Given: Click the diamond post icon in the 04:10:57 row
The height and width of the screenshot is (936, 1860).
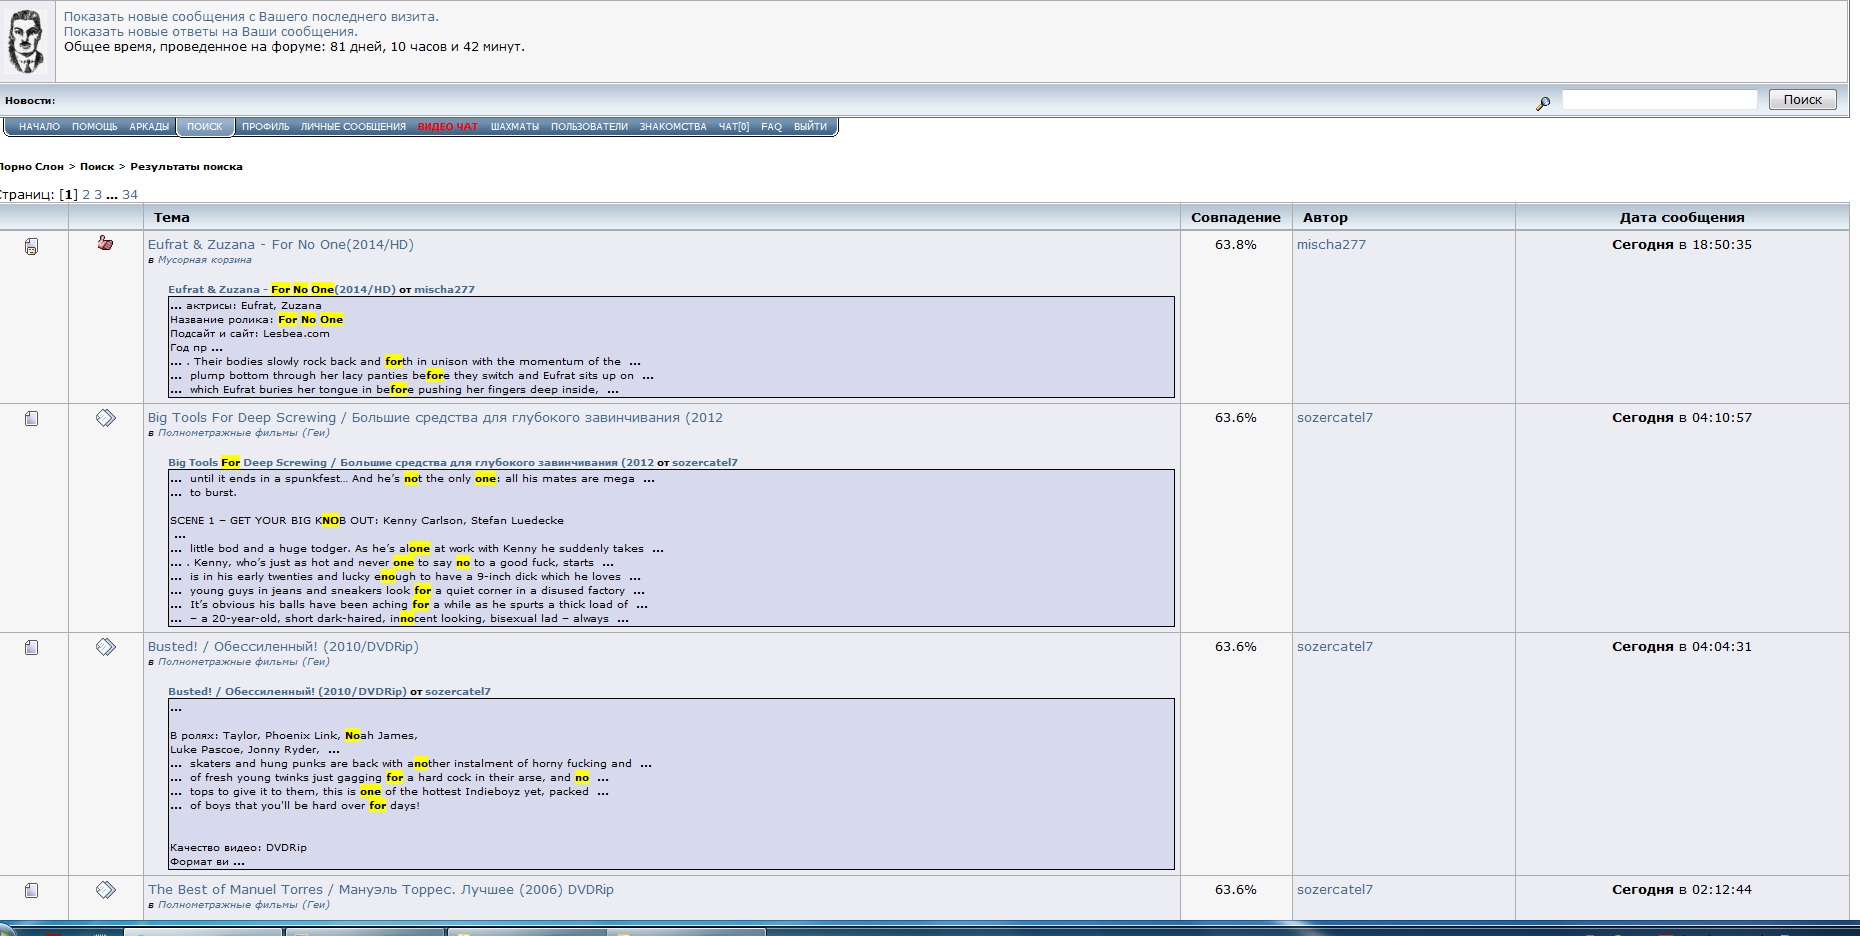Looking at the screenshot, I should (x=105, y=418).
